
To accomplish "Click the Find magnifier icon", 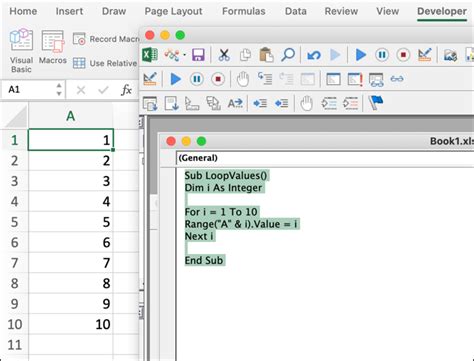I will (x=288, y=55).
